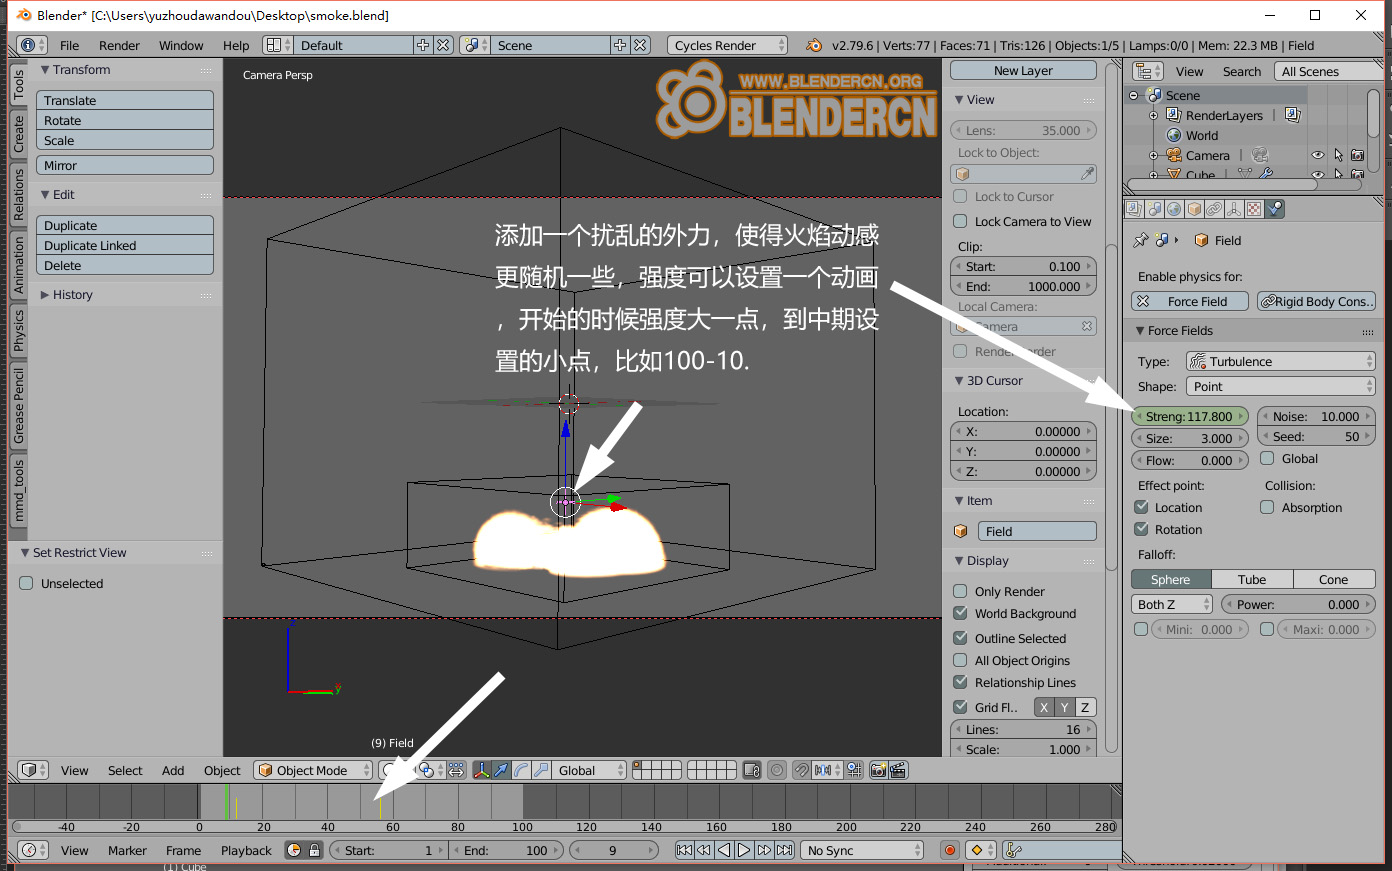The image size is (1392, 871).
Task: Enable Lock to Cursor checkbox
Action: 960,196
